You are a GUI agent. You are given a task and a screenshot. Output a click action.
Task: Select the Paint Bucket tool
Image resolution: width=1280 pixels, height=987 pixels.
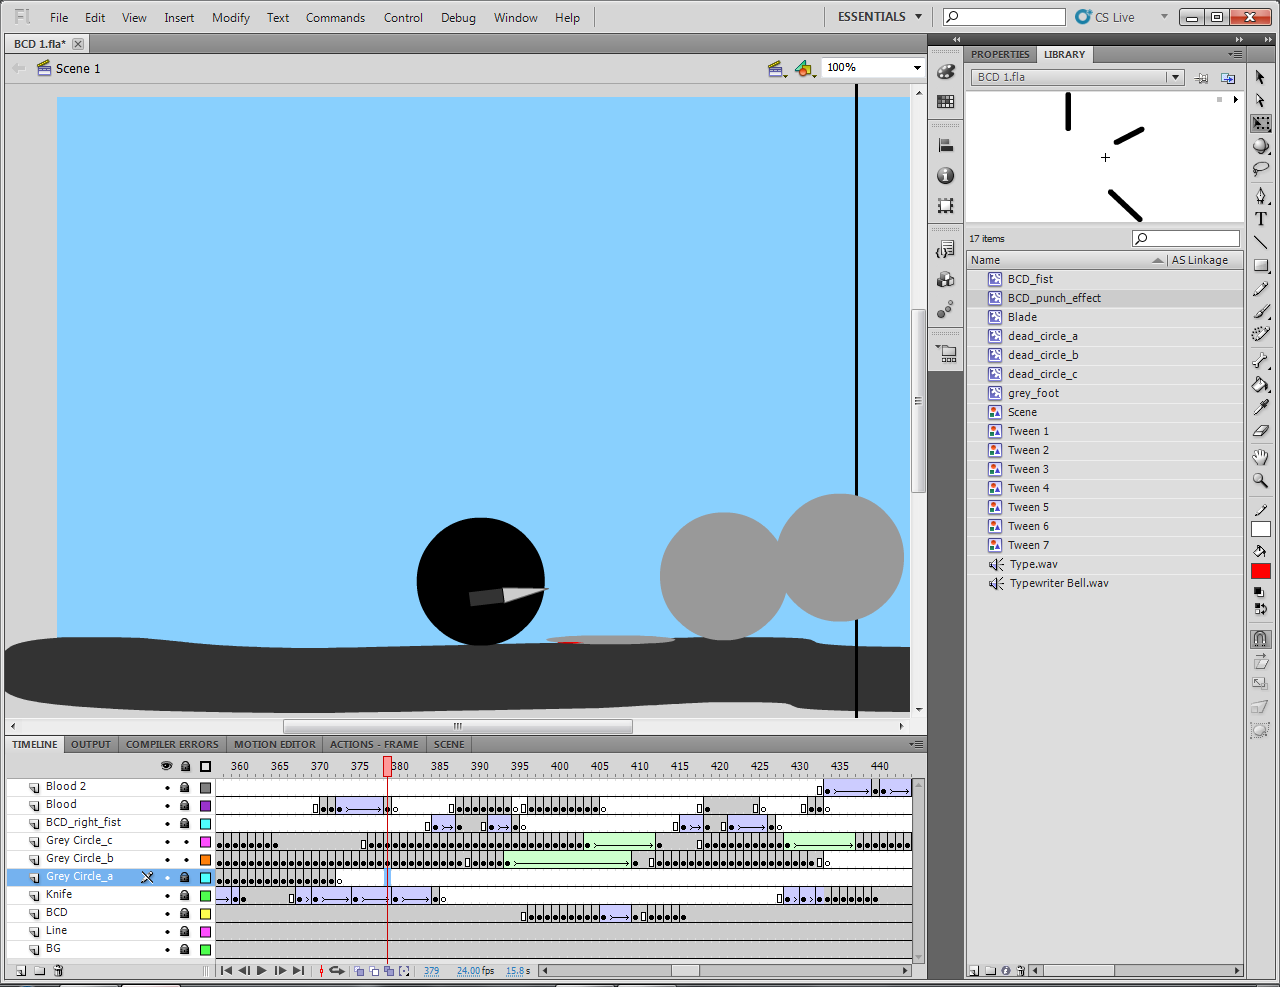click(1260, 384)
